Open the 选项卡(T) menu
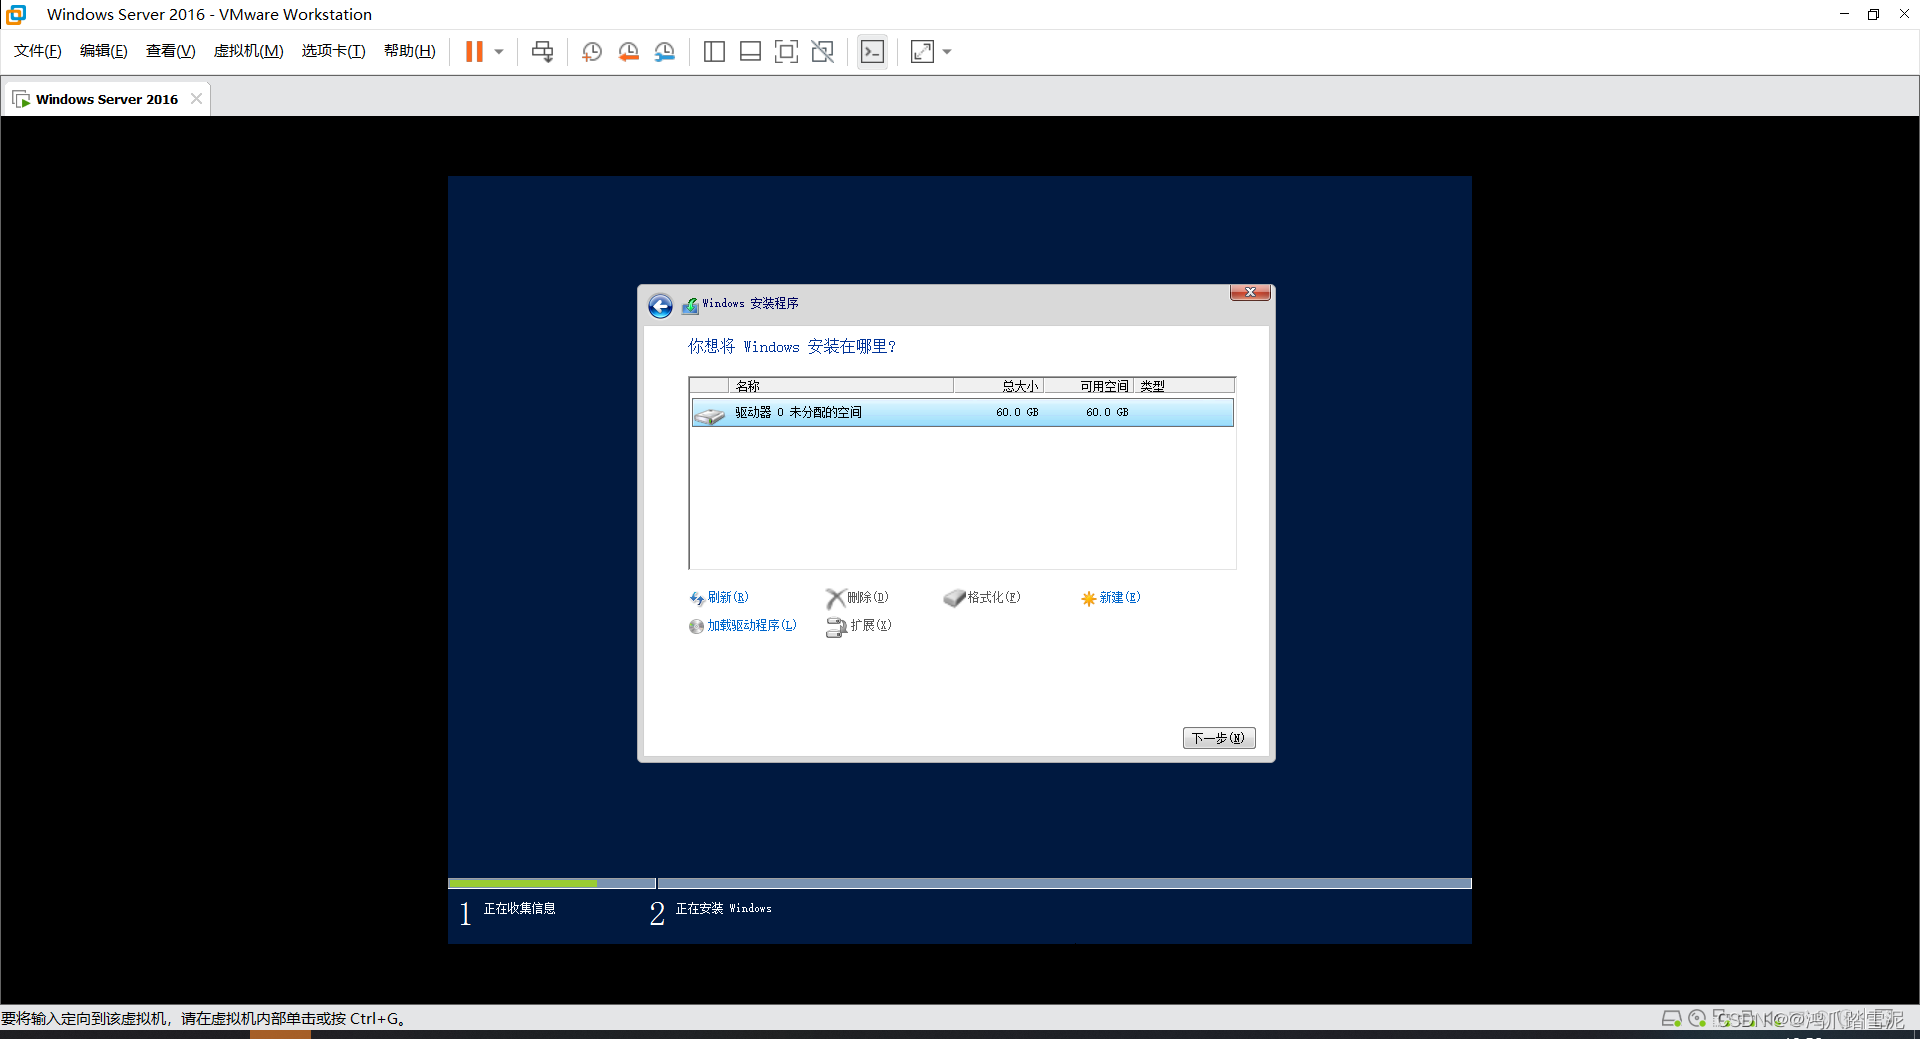Screen dimensions: 1920x1039 [x=334, y=51]
